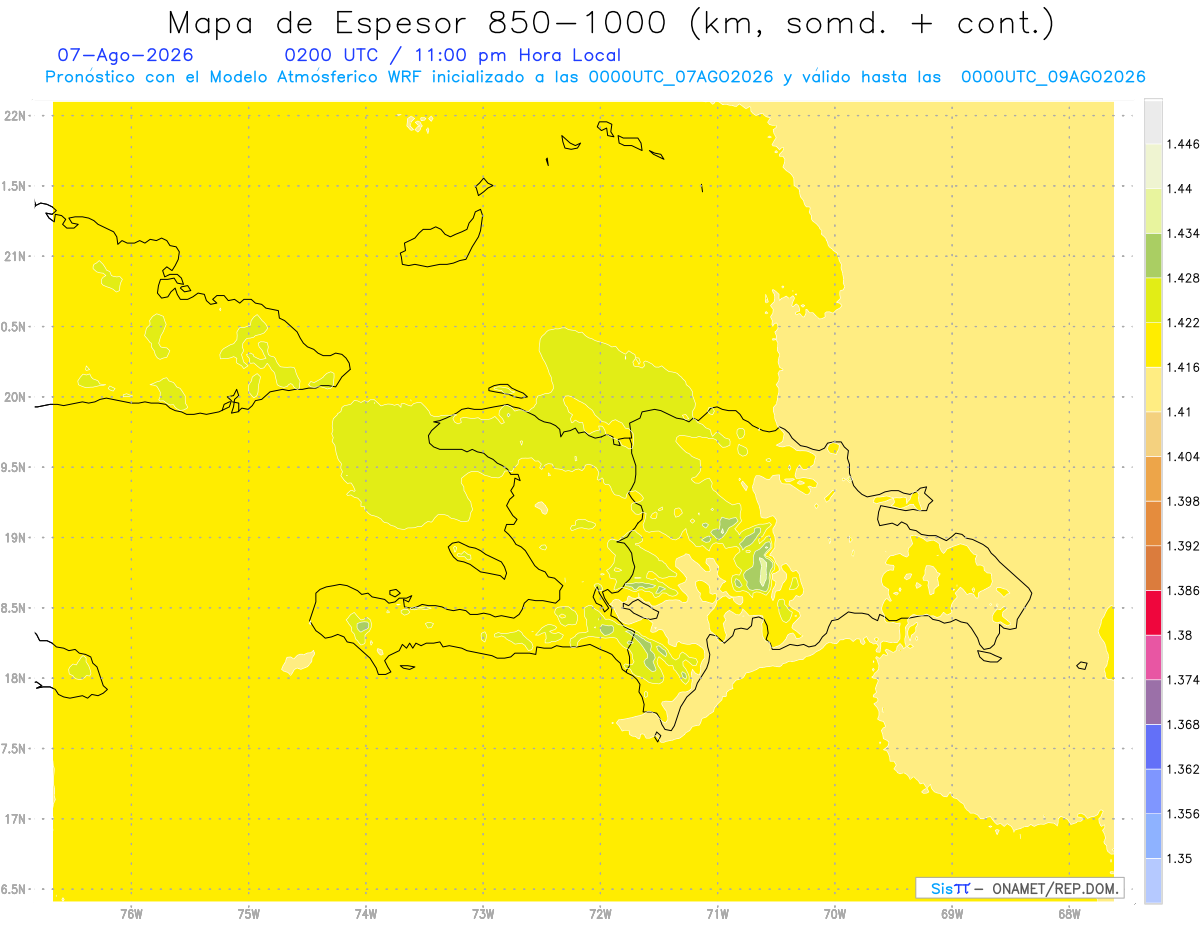The height and width of the screenshot is (927, 1200).
Task: Click the legend value "1.44"
Action: [1180, 188]
